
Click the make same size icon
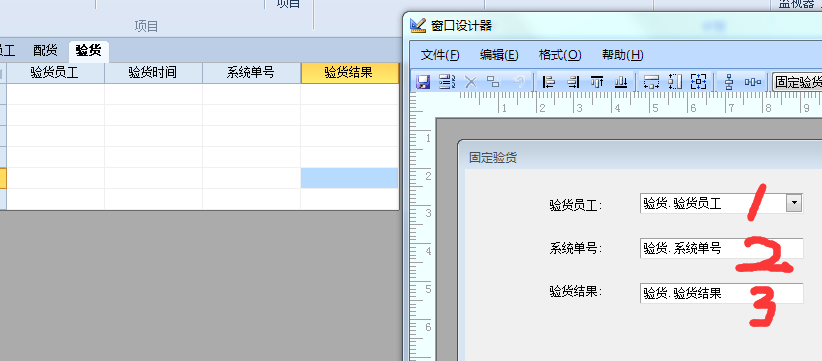coord(699,82)
